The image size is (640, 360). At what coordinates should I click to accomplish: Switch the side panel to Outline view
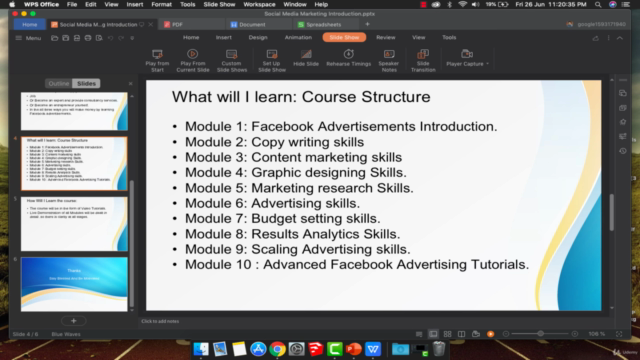59,83
